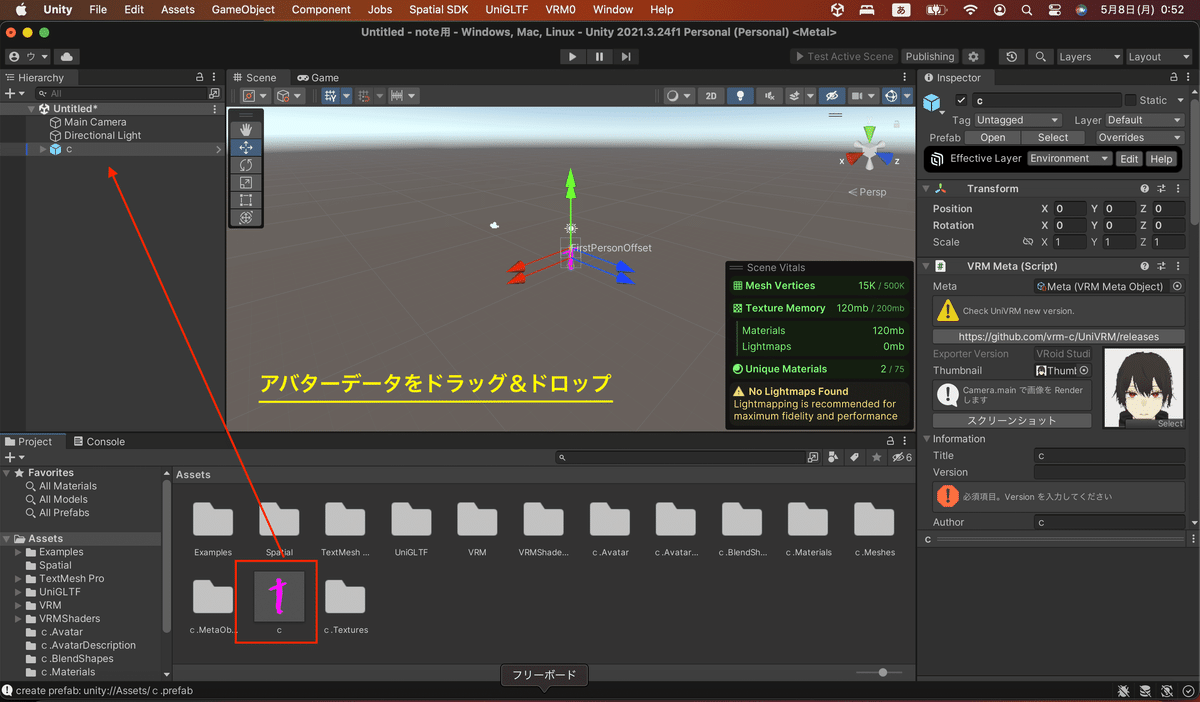Image resolution: width=1200 pixels, height=702 pixels.
Task: Open the UniVRM releases GitHub link
Action: [1059, 337]
